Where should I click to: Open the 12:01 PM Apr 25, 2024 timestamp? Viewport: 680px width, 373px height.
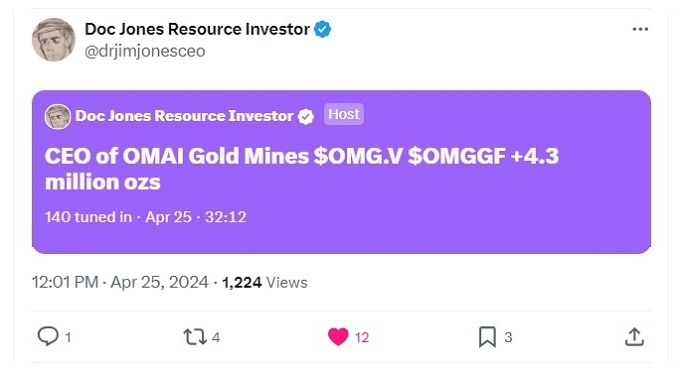point(120,282)
